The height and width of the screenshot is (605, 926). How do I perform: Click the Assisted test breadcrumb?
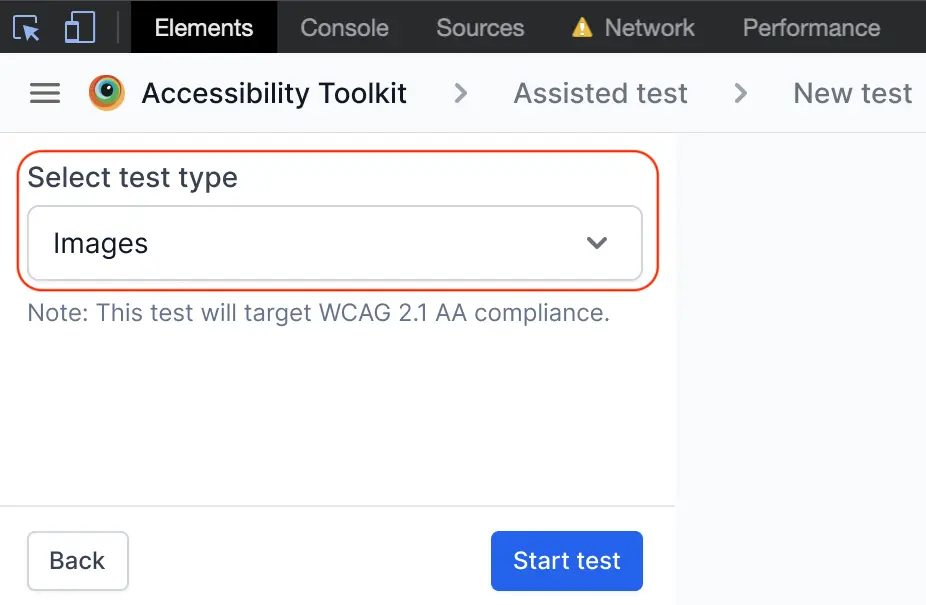tap(600, 93)
